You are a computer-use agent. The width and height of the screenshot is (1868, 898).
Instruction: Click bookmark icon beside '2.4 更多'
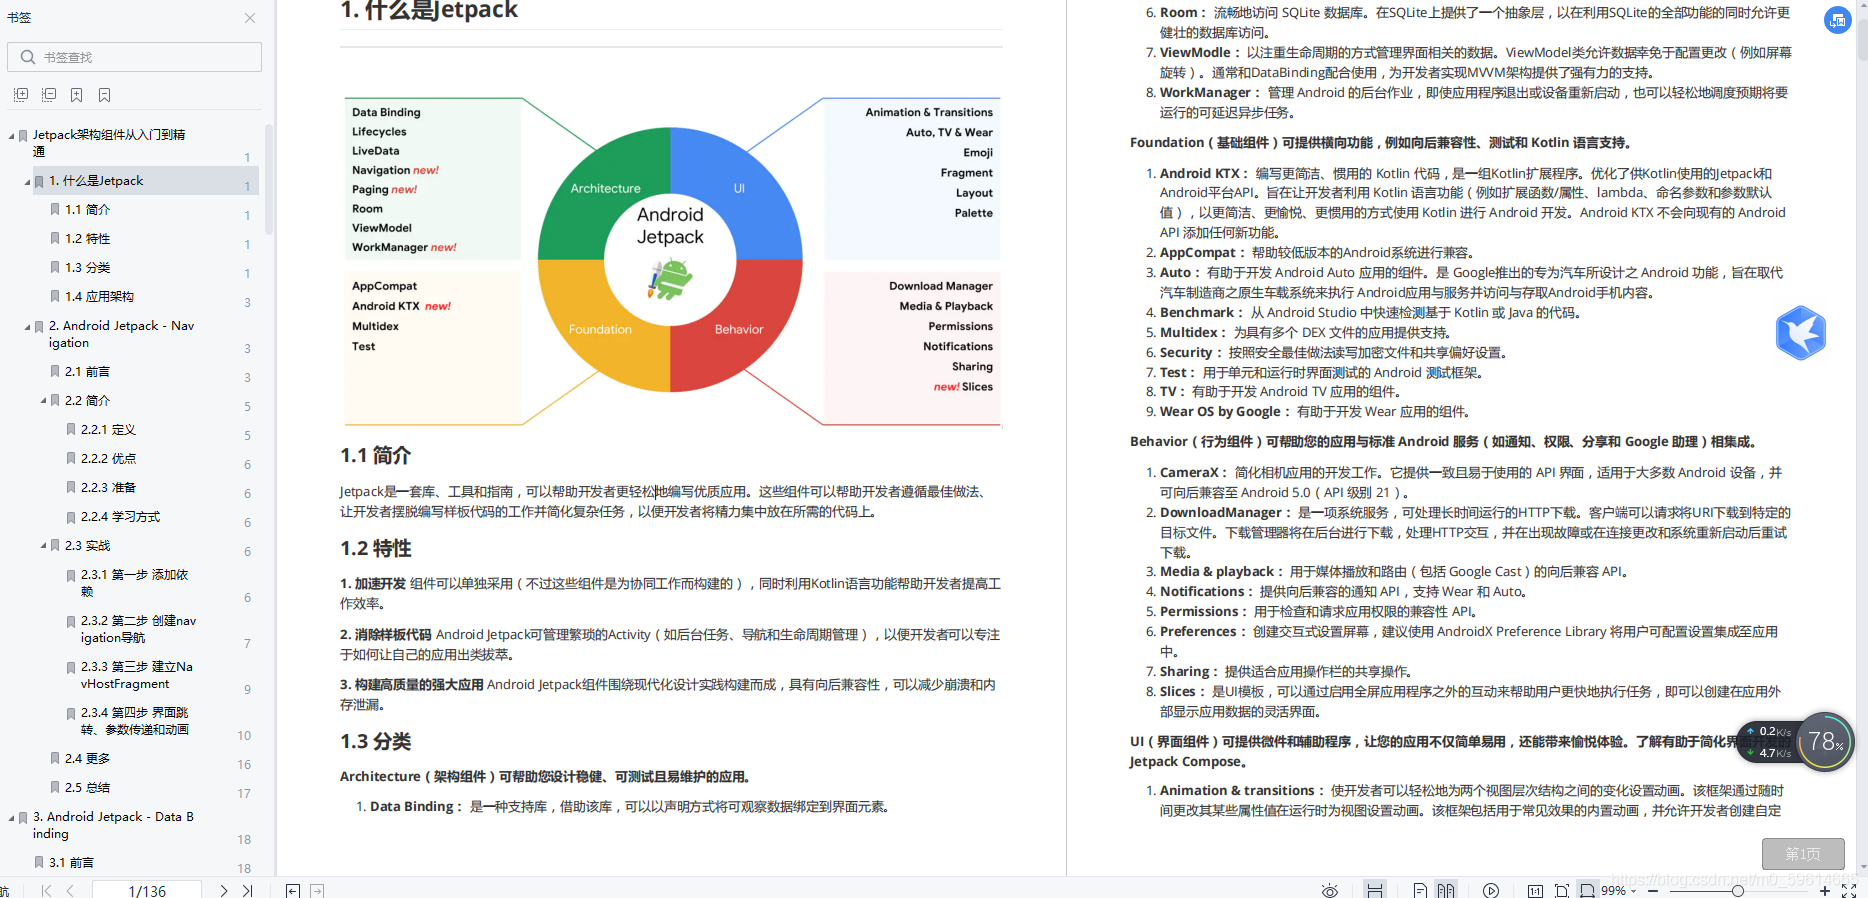55,759
